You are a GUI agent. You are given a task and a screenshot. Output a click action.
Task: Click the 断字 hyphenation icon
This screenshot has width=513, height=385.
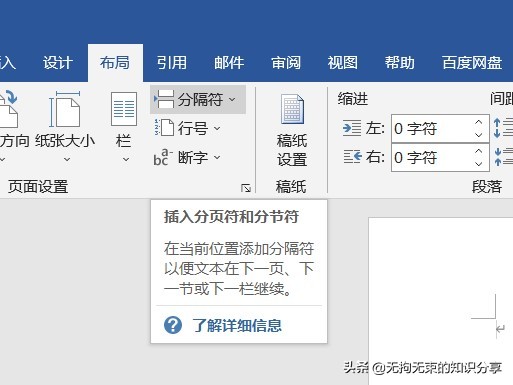tap(163, 157)
